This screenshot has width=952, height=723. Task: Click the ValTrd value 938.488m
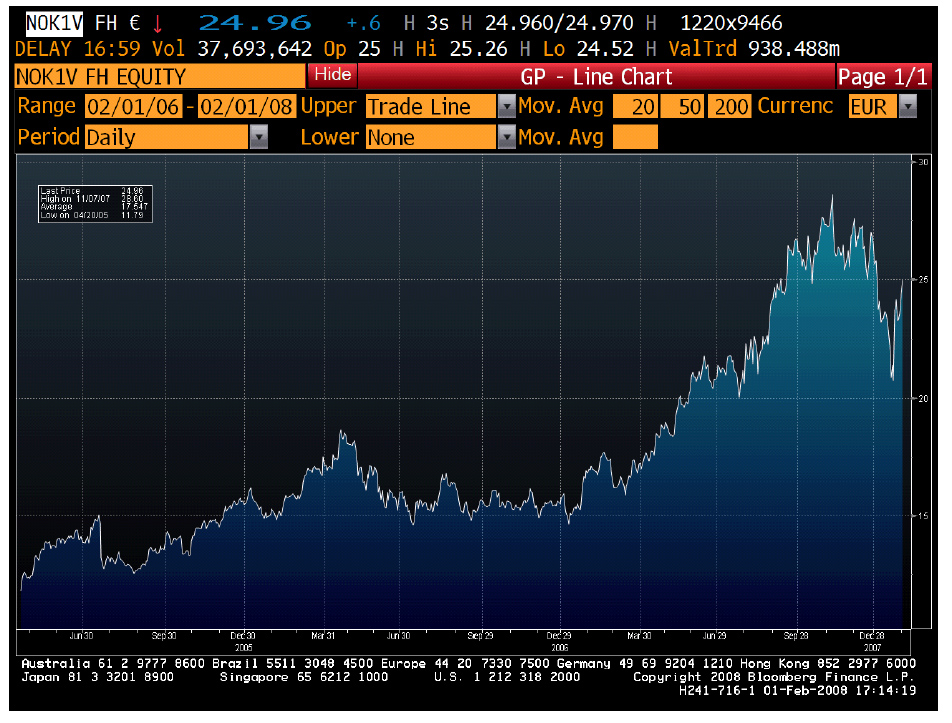pos(794,49)
